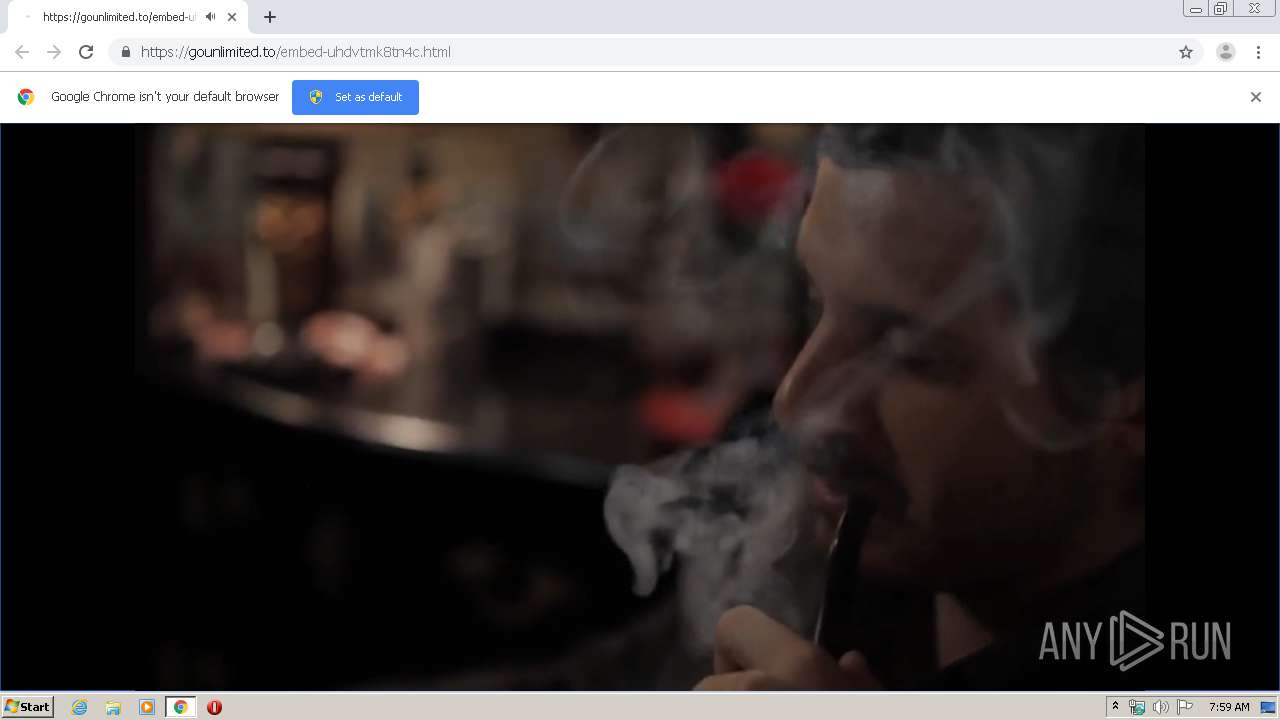Click the Show desktop button
Screen dimensions: 1280x720
click(x=1269, y=707)
